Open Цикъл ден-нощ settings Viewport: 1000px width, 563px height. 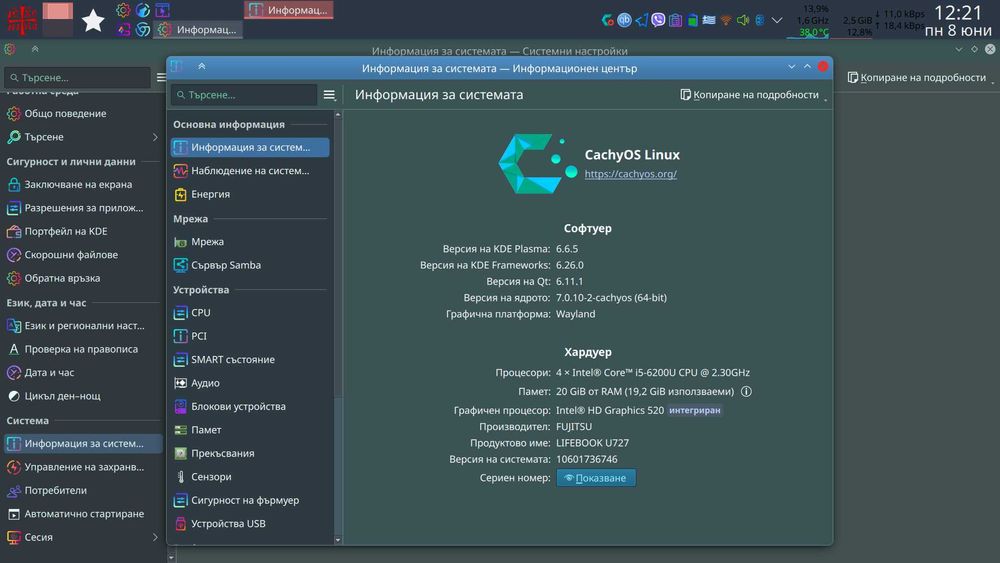point(83,396)
